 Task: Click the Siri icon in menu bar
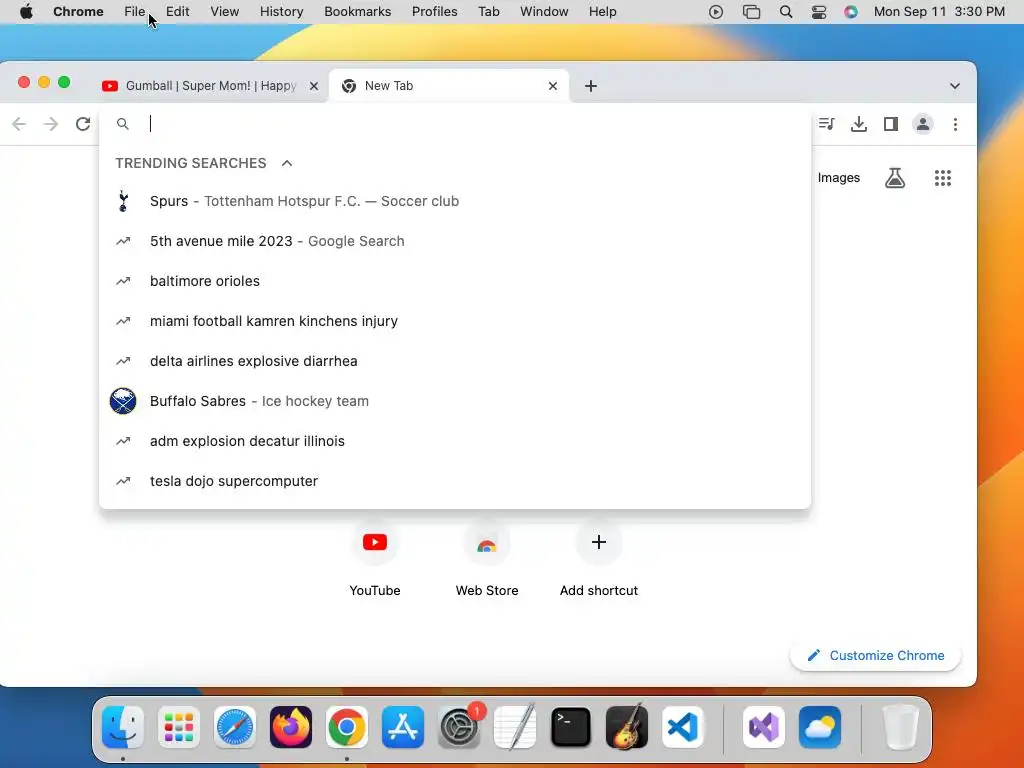[x=850, y=12]
